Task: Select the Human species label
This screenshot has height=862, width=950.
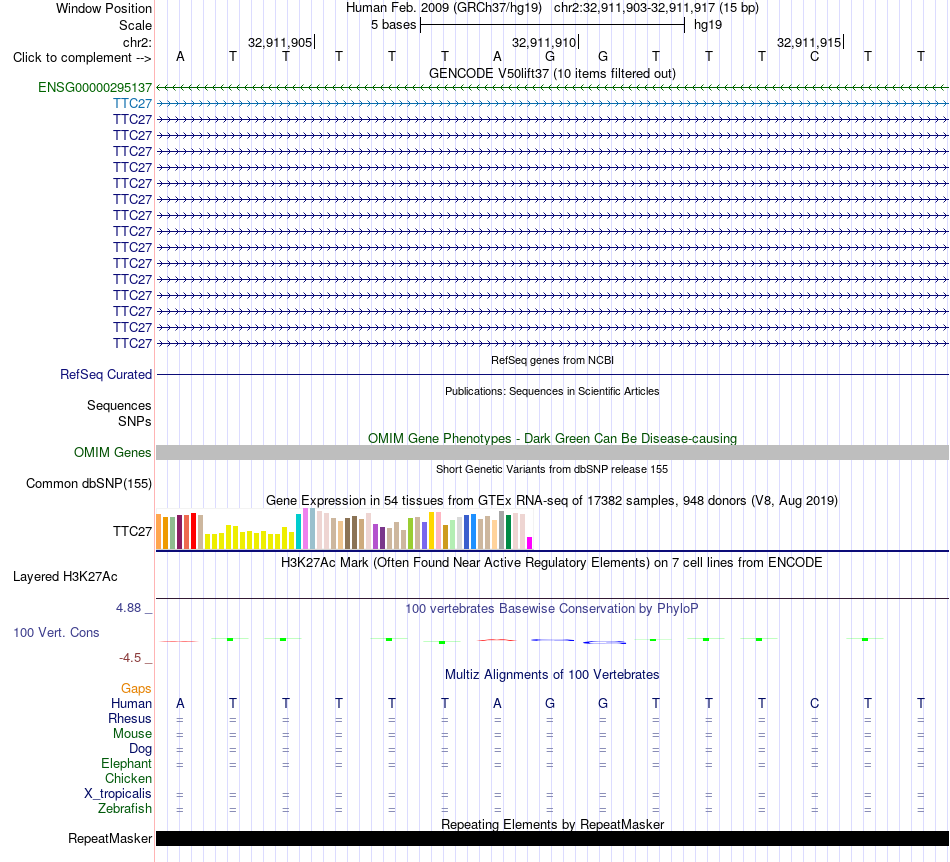Action: tap(131, 703)
